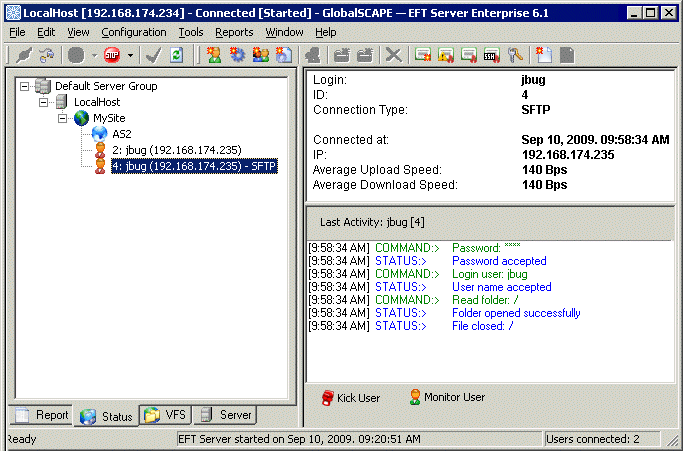Click the new user toolbar icon
This screenshot has height=451, width=683.
(214, 55)
